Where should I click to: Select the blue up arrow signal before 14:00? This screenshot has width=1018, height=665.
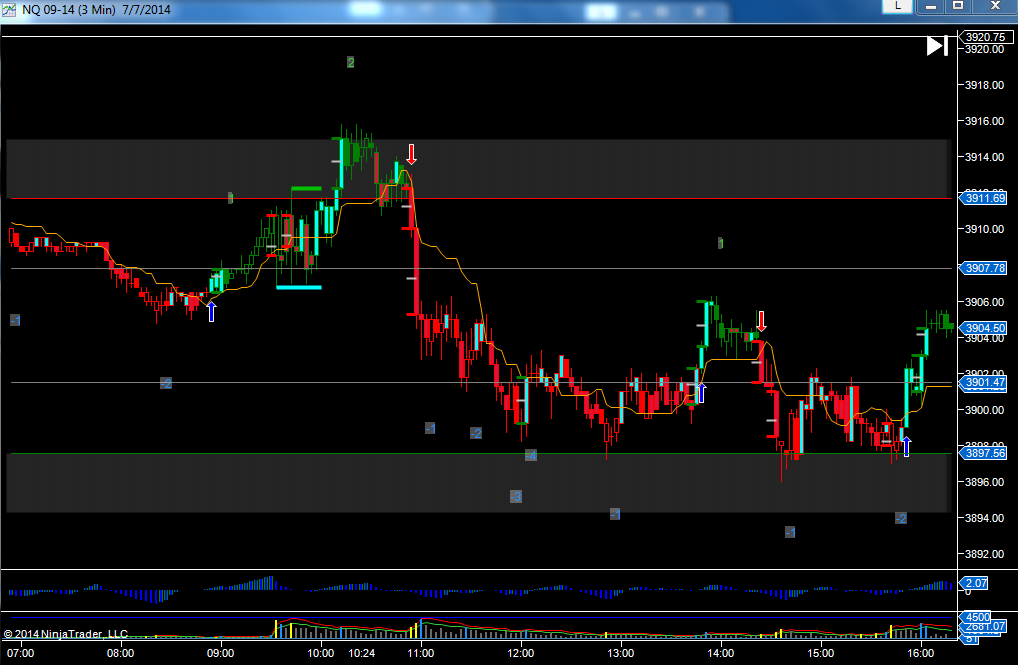tap(701, 393)
